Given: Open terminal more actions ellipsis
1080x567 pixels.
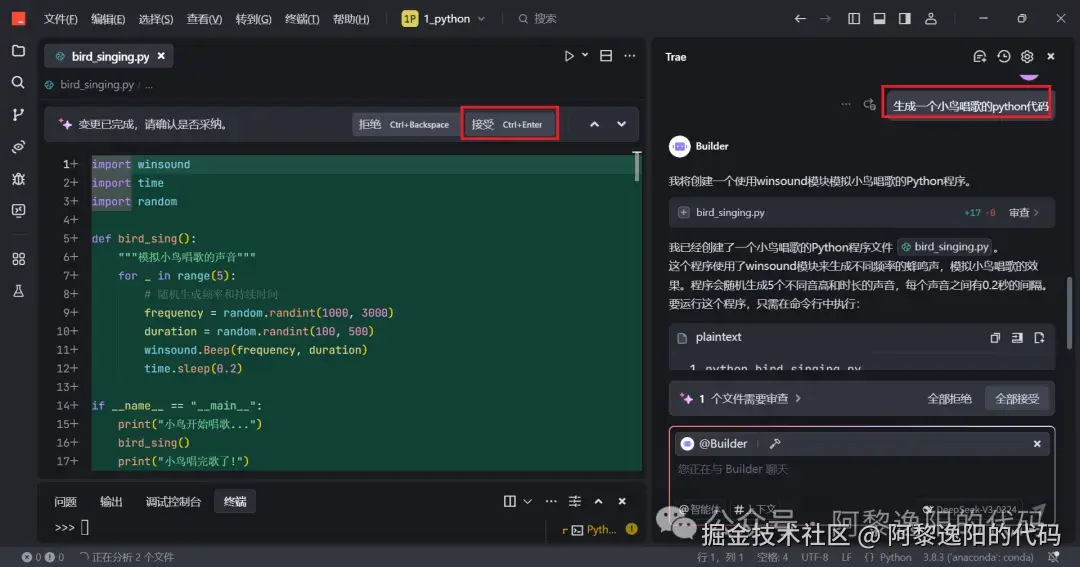Looking at the screenshot, I should (551, 501).
